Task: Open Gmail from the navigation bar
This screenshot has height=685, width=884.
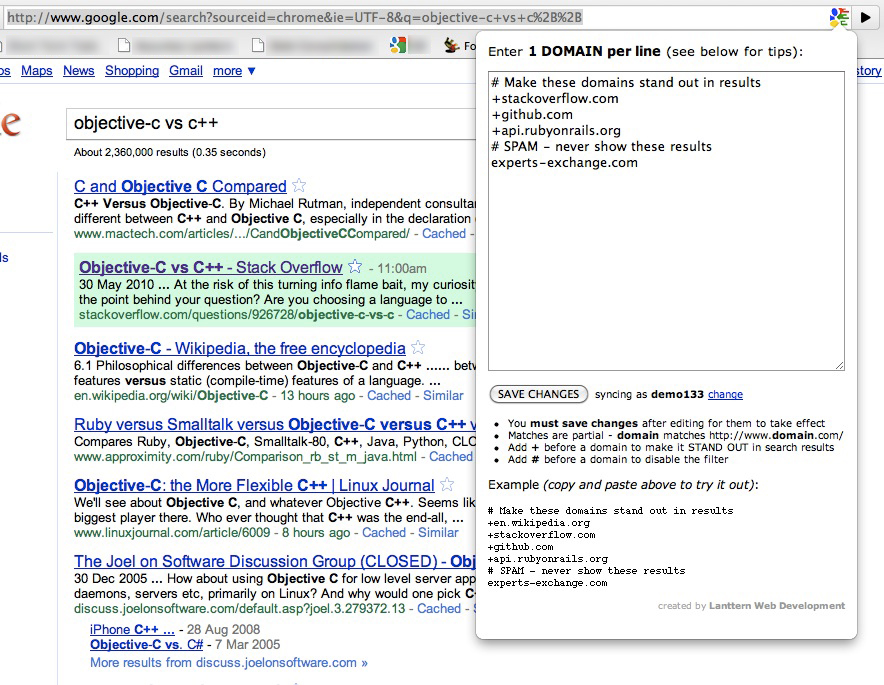Action: point(183,70)
